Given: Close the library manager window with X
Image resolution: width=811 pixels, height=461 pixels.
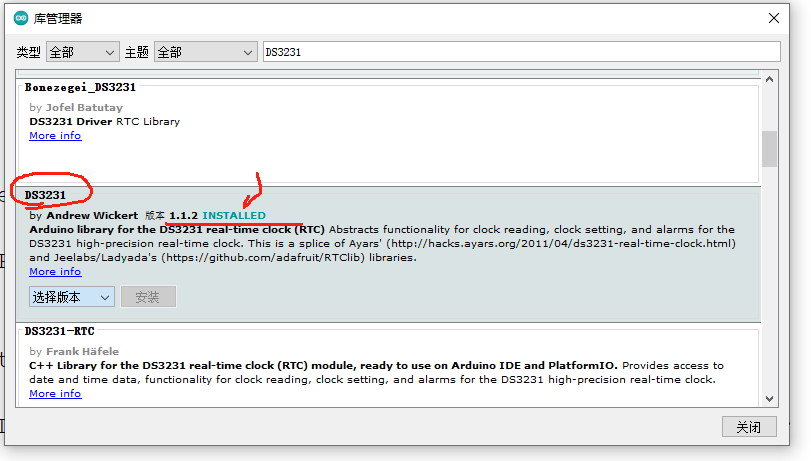Looking at the screenshot, I should click(773, 18).
